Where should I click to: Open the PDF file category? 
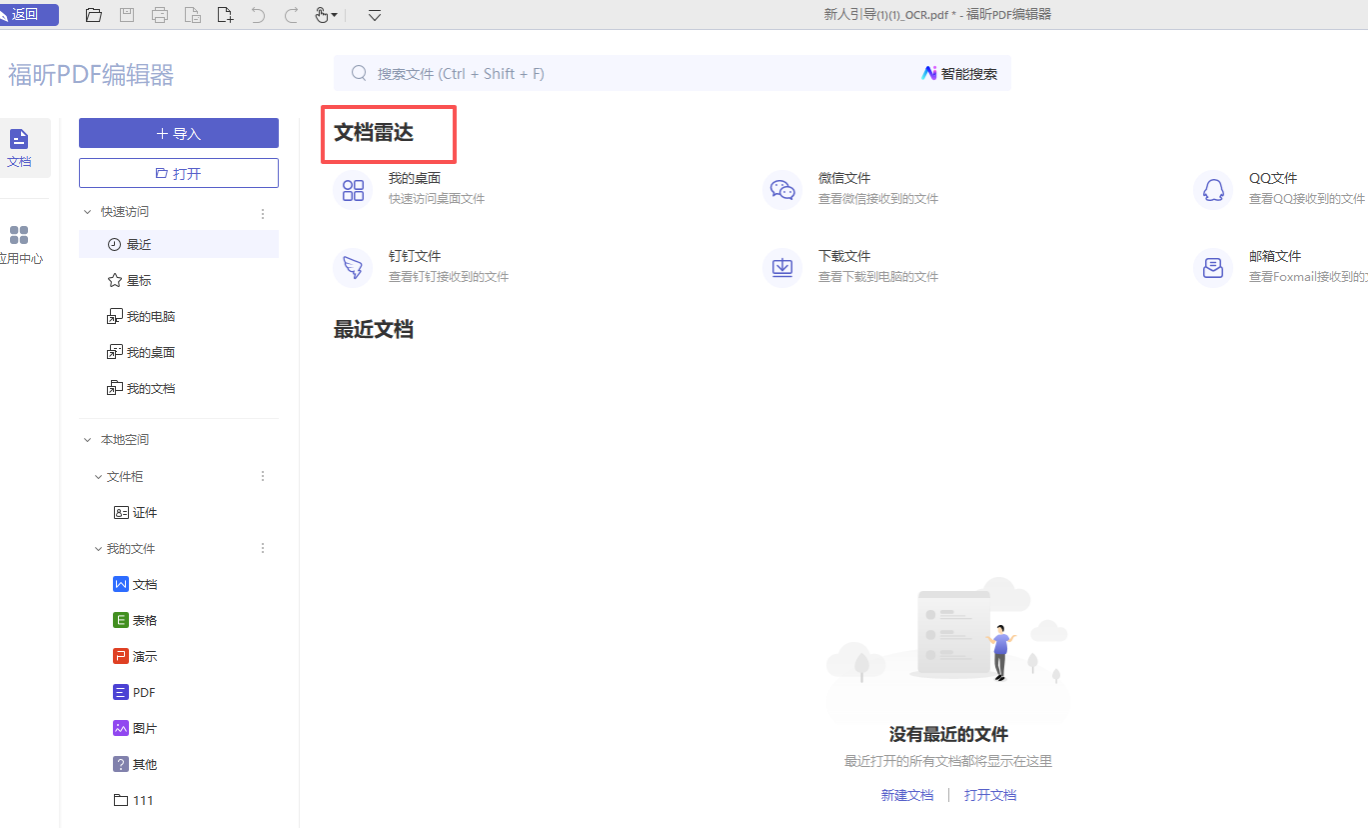pyautogui.click(x=143, y=693)
